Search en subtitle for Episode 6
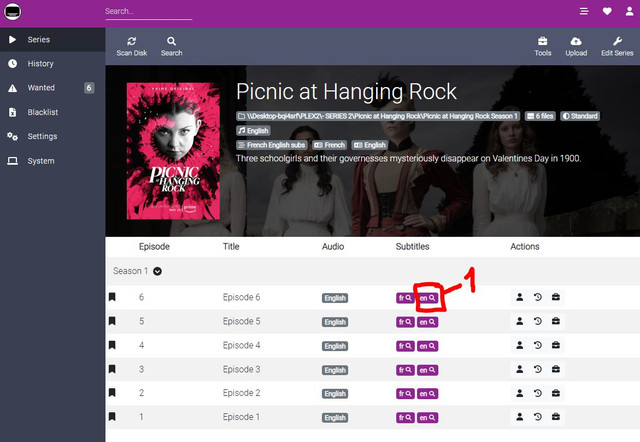The image size is (640, 442). coord(427,298)
